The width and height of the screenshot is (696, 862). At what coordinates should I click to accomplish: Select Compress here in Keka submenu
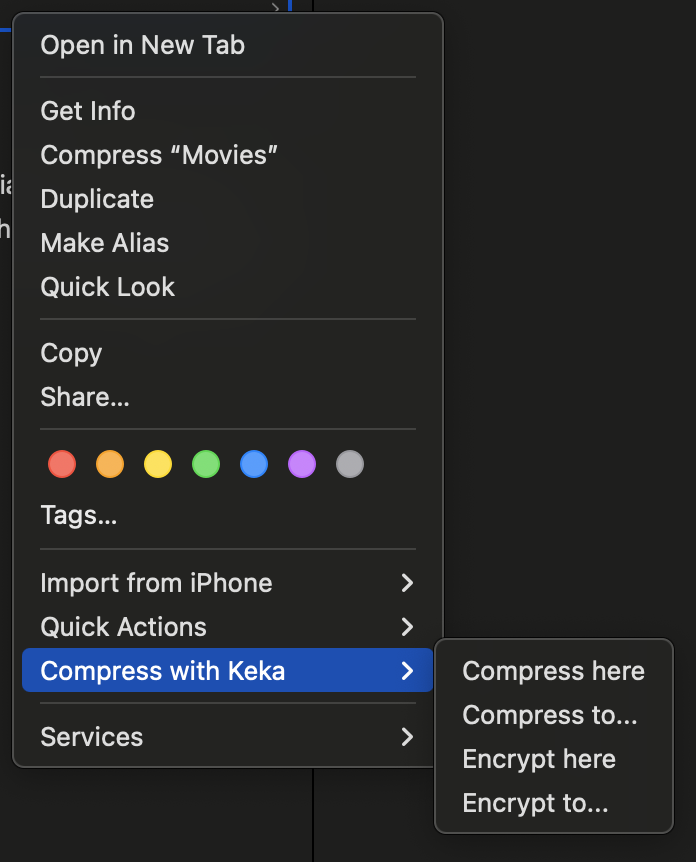553,671
